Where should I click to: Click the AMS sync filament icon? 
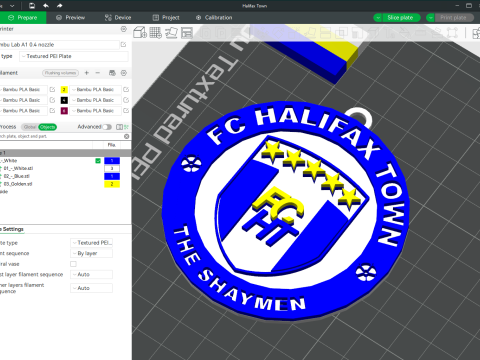112,73
